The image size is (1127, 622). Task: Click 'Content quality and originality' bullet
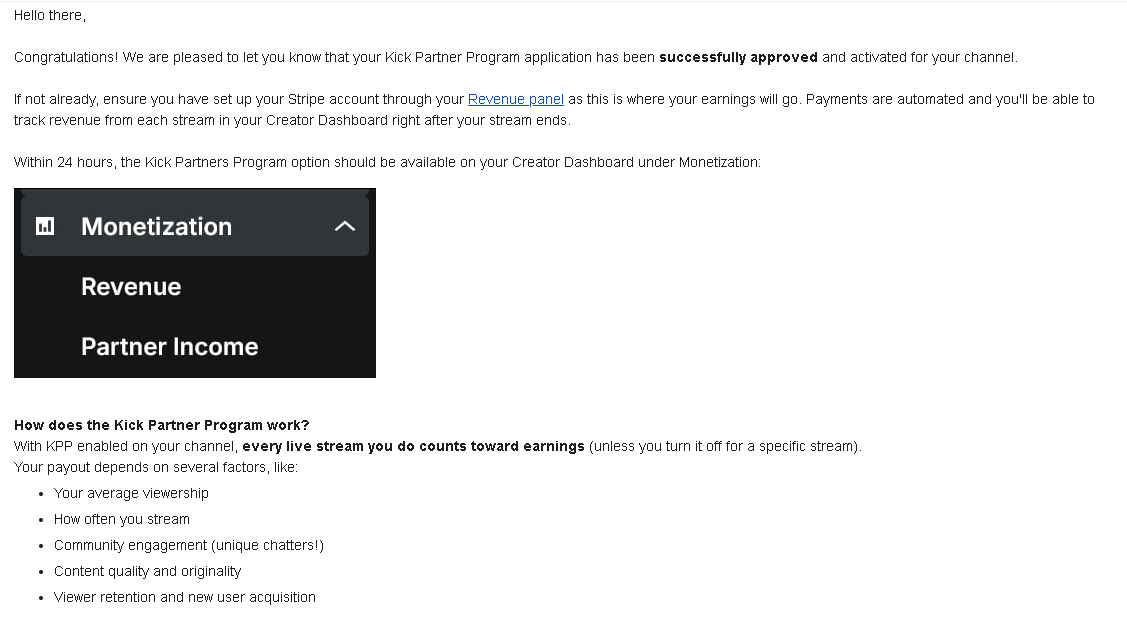coord(147,571)
